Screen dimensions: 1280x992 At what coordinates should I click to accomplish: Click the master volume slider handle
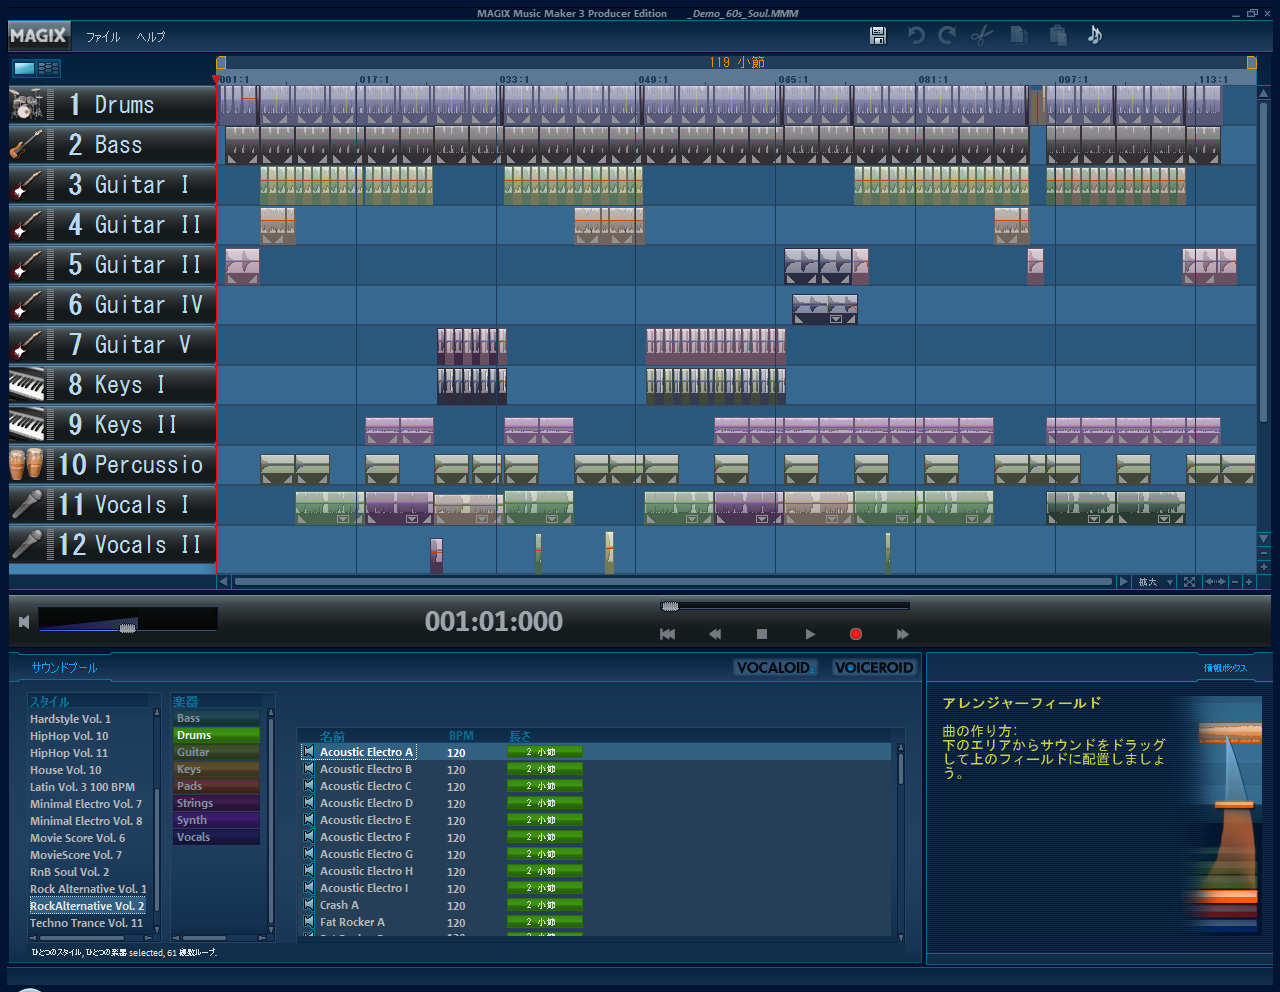(x=128, y=628)
